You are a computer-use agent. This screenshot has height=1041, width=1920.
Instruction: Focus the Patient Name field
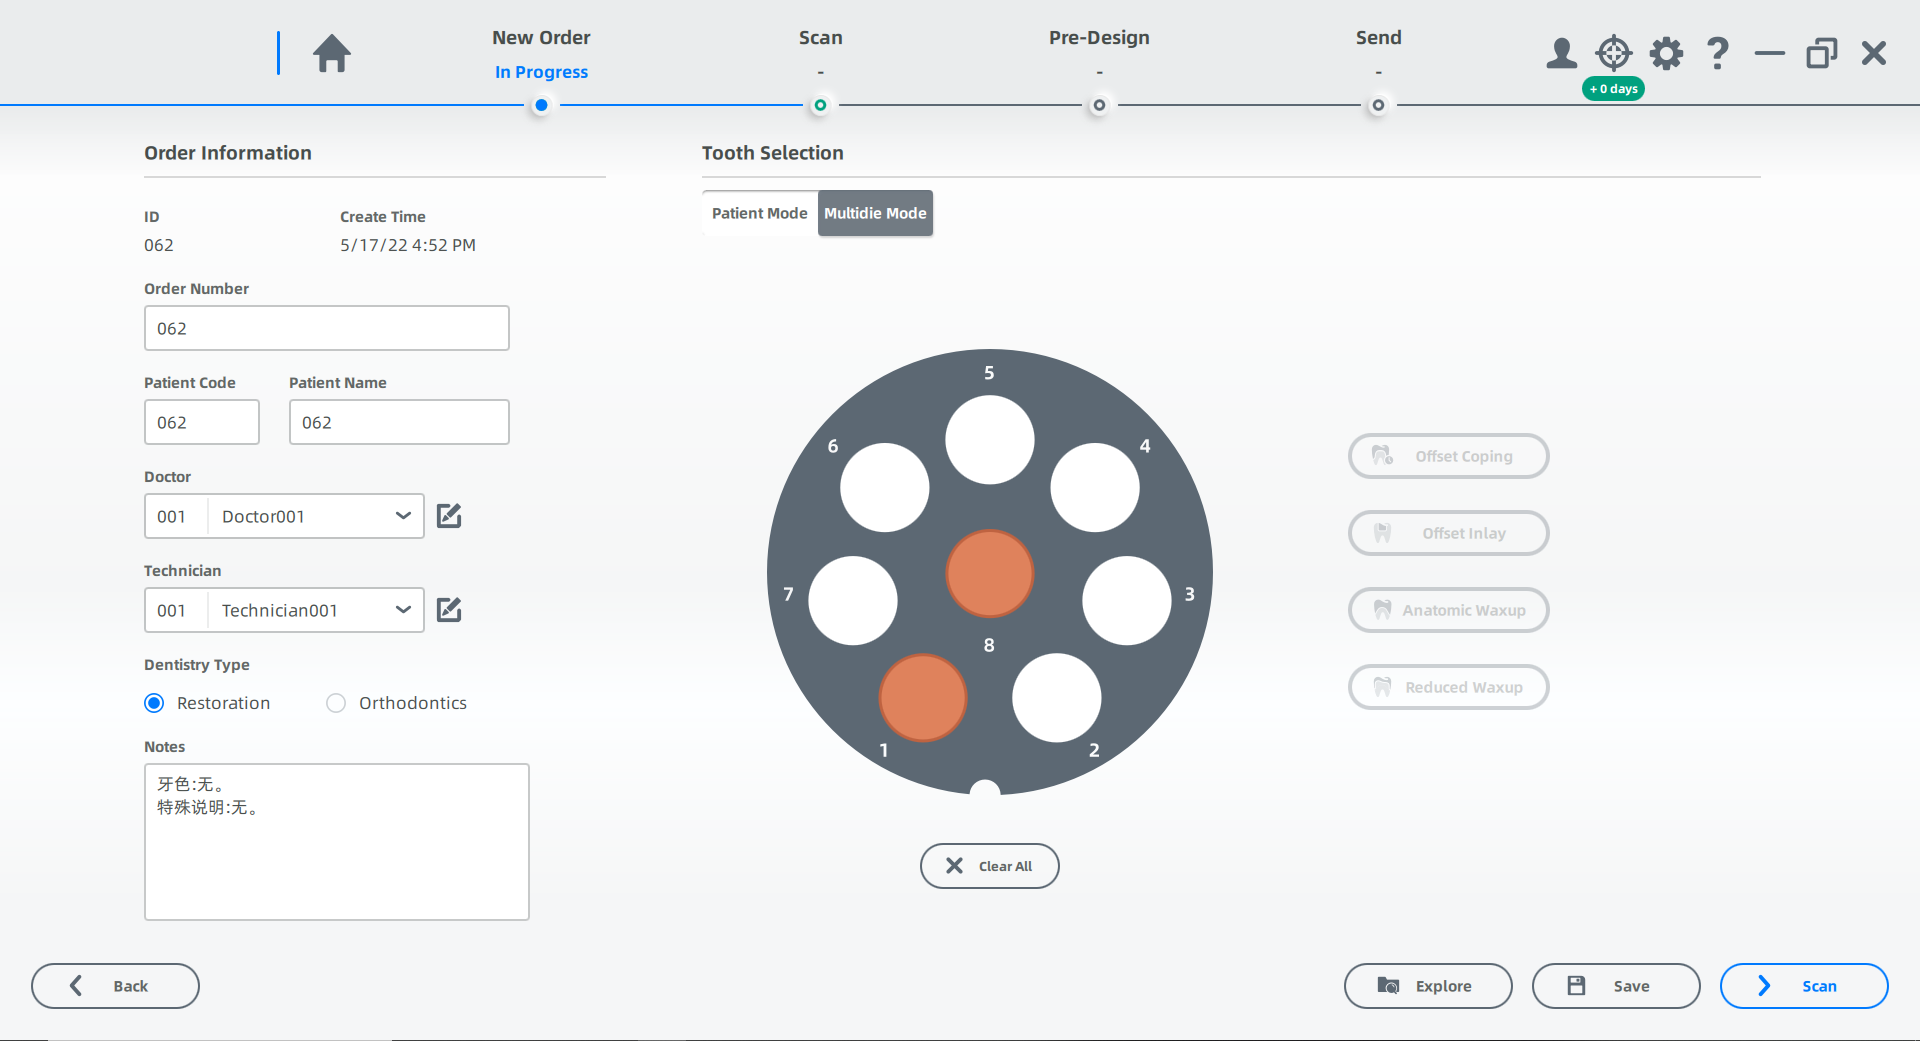click(399, 422)
